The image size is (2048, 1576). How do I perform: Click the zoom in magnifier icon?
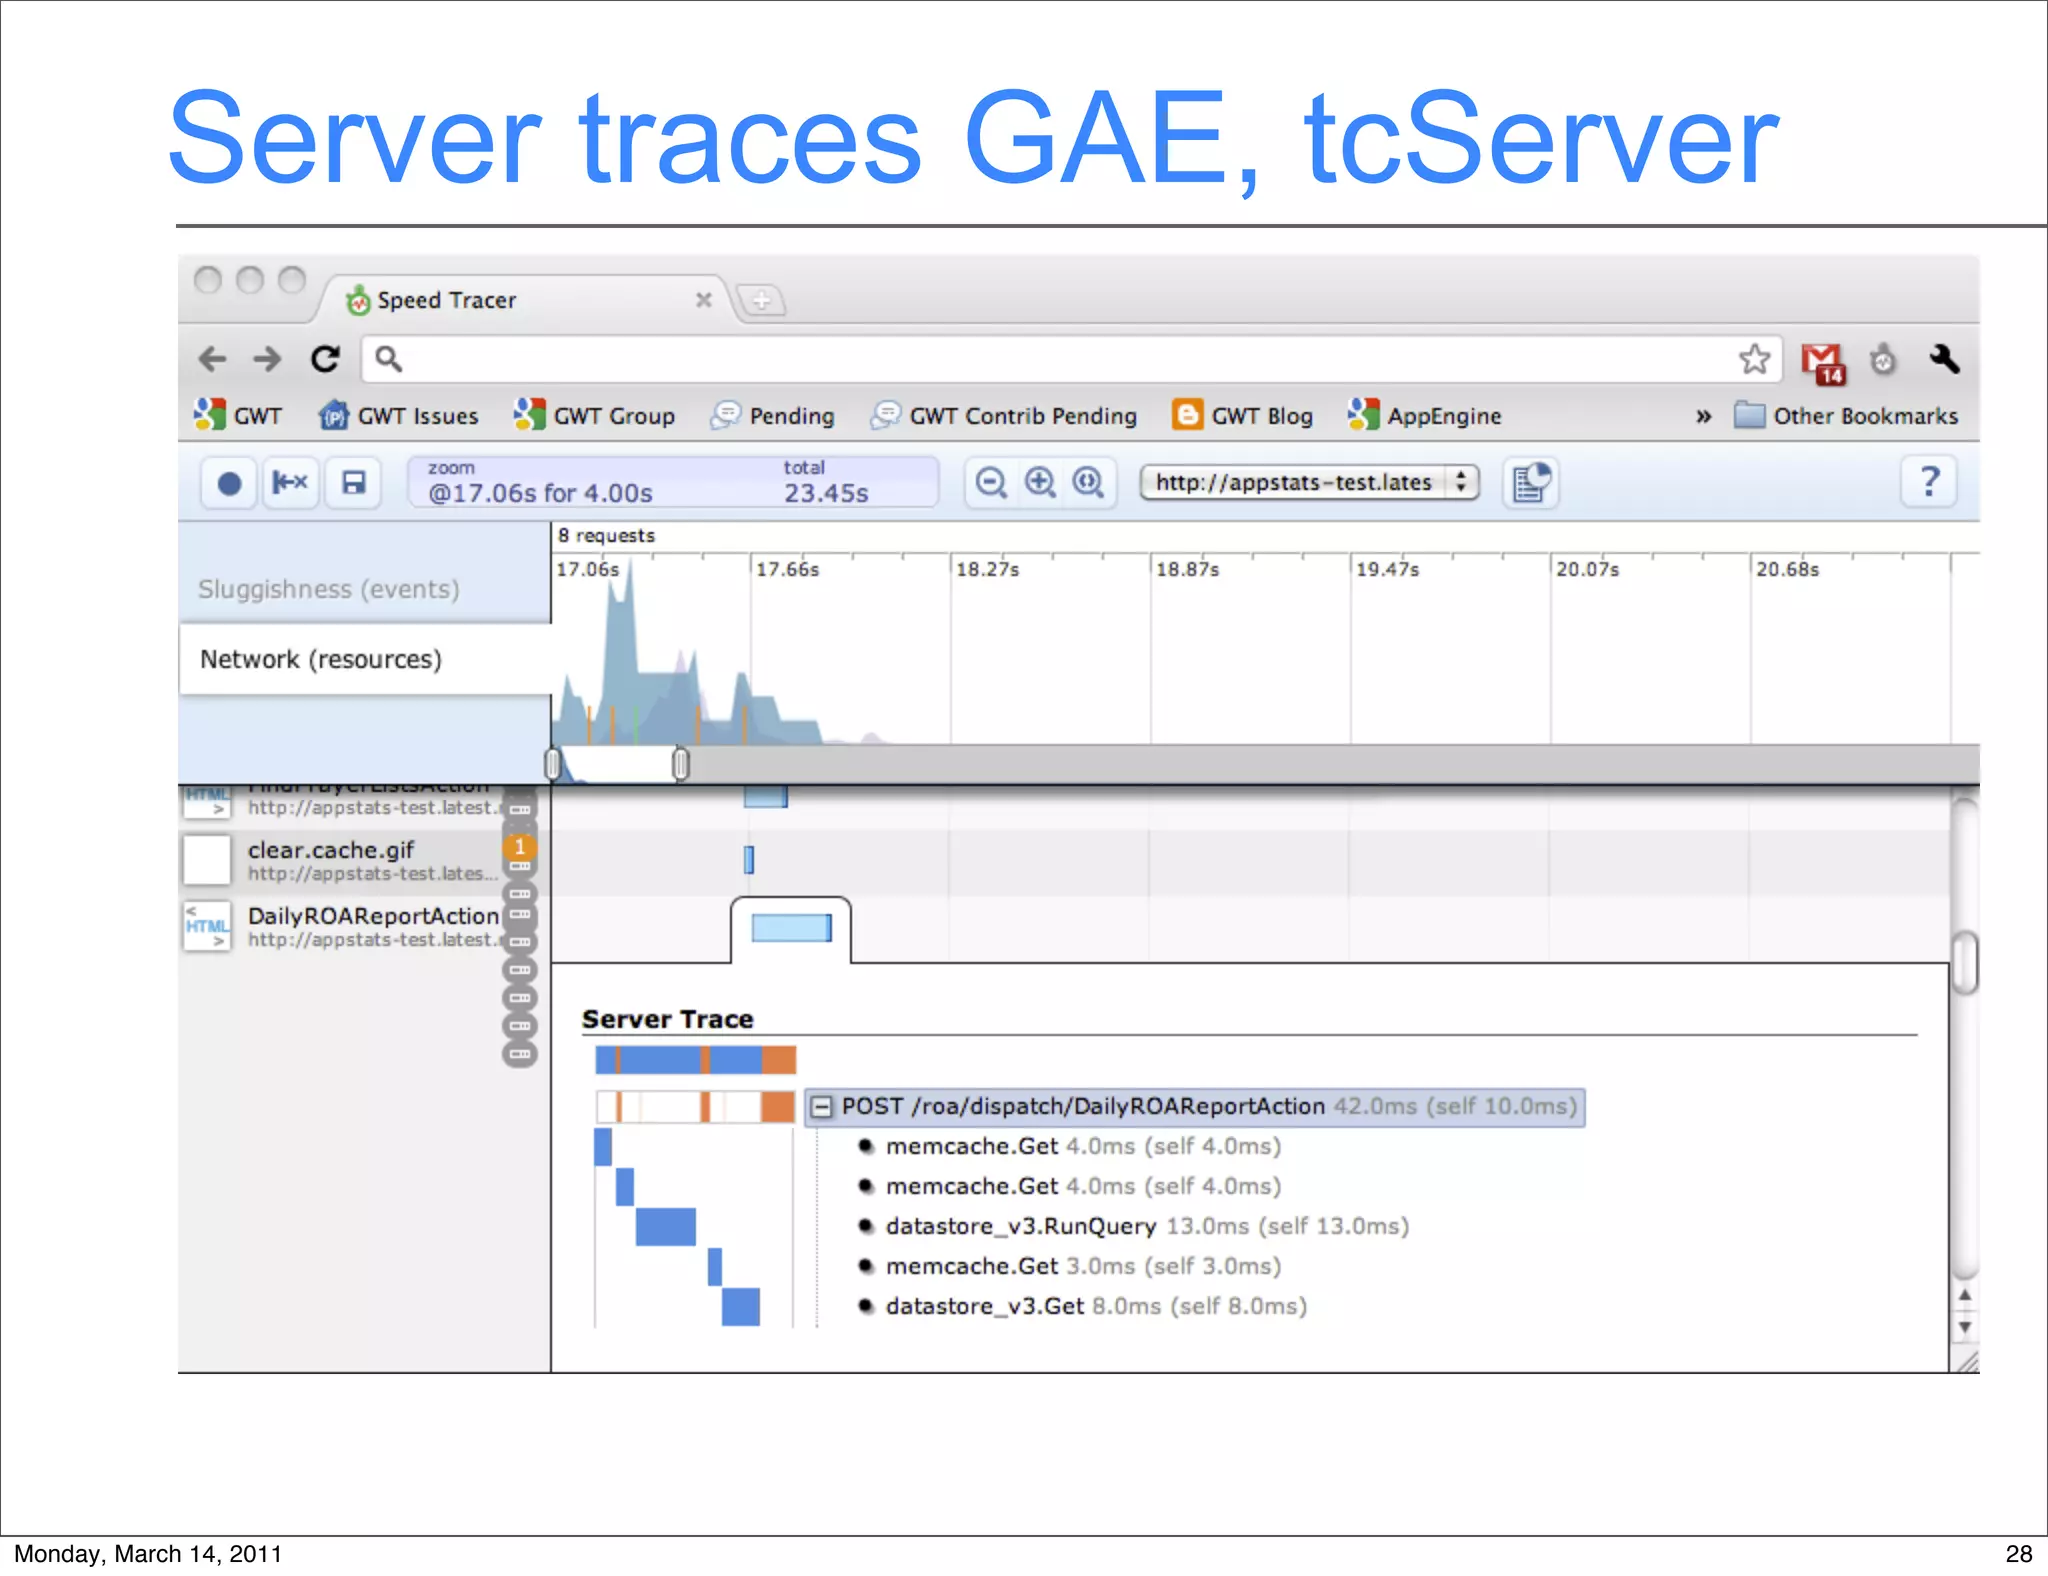1040,483
